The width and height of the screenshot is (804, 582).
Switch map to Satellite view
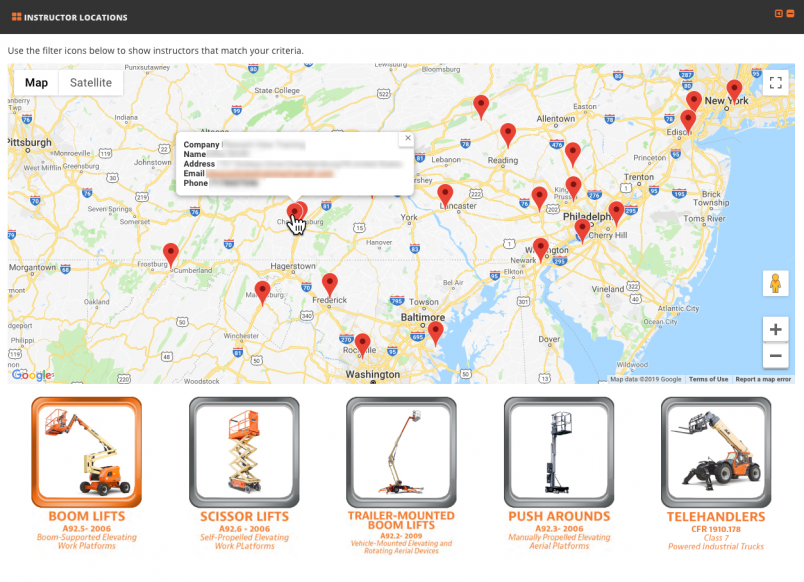91,83
